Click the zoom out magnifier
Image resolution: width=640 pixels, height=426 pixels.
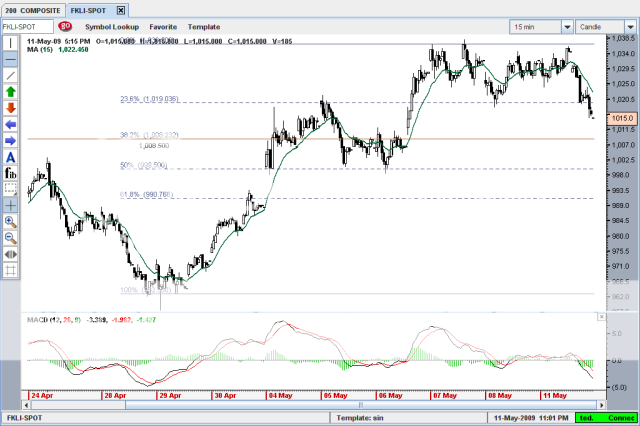click(11, 237)
